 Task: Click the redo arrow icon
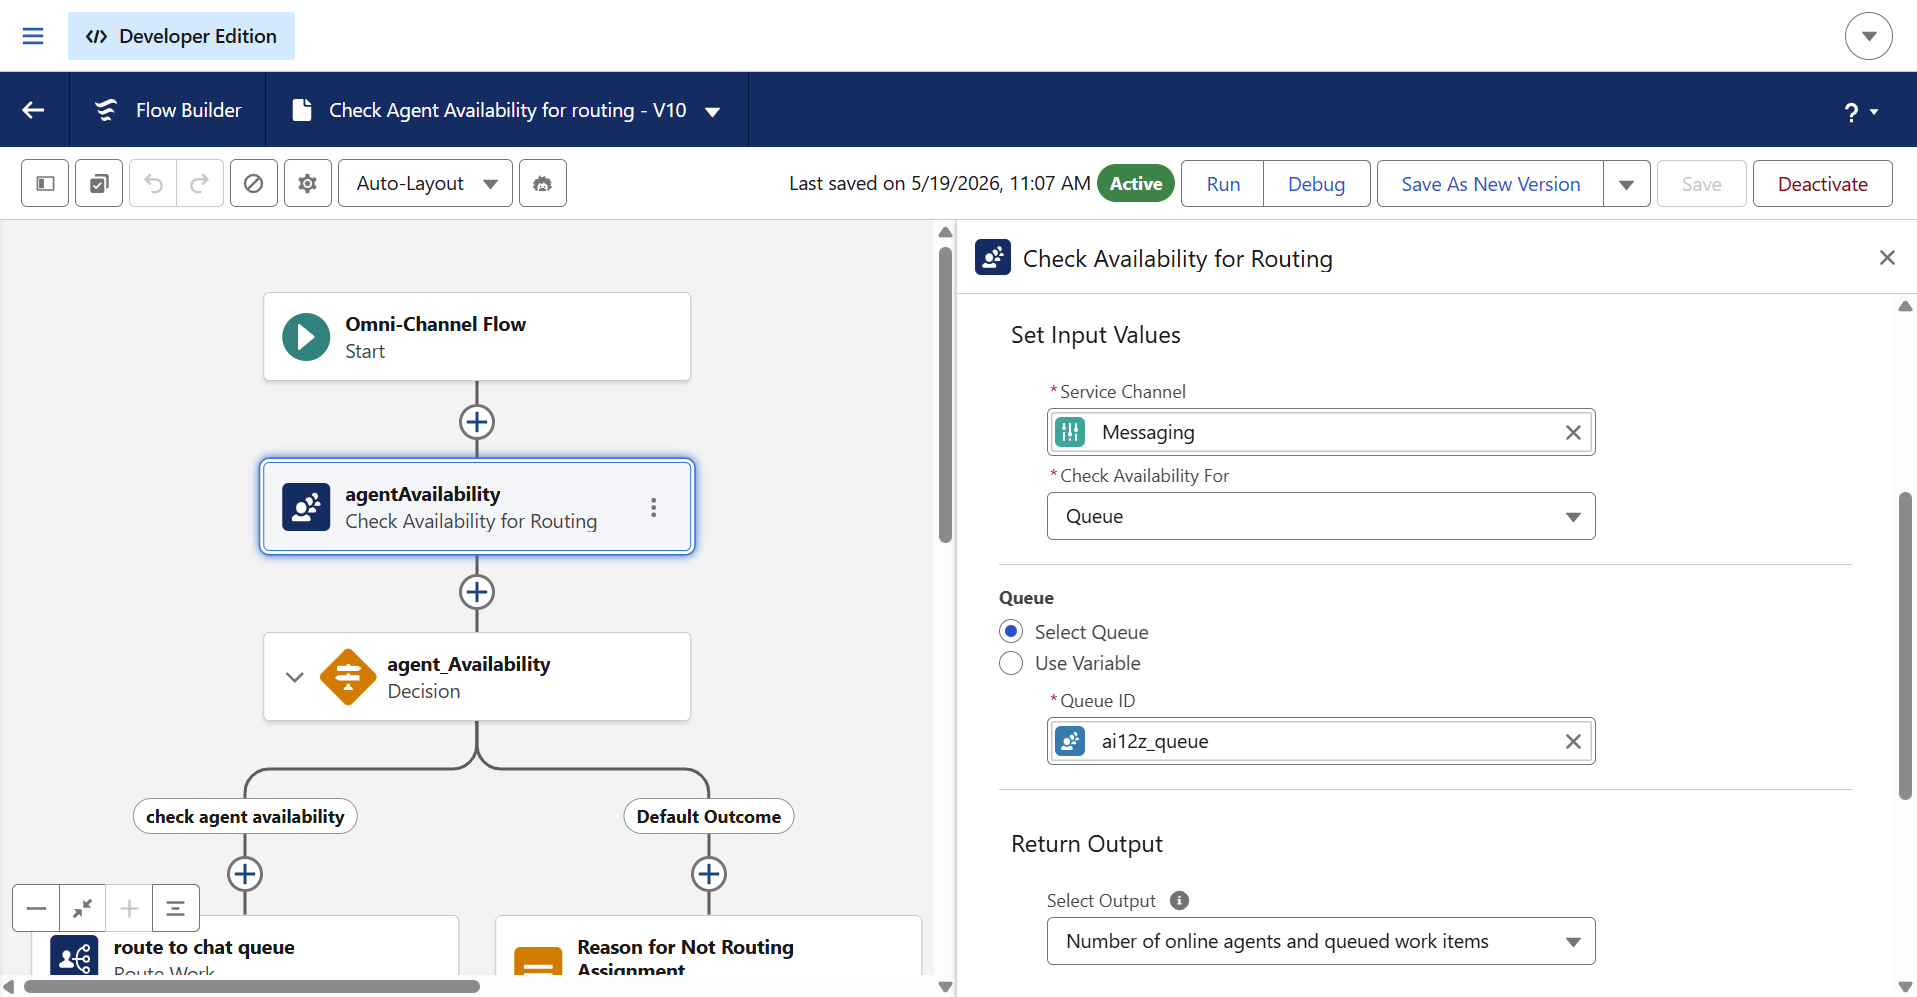point(200,183)
